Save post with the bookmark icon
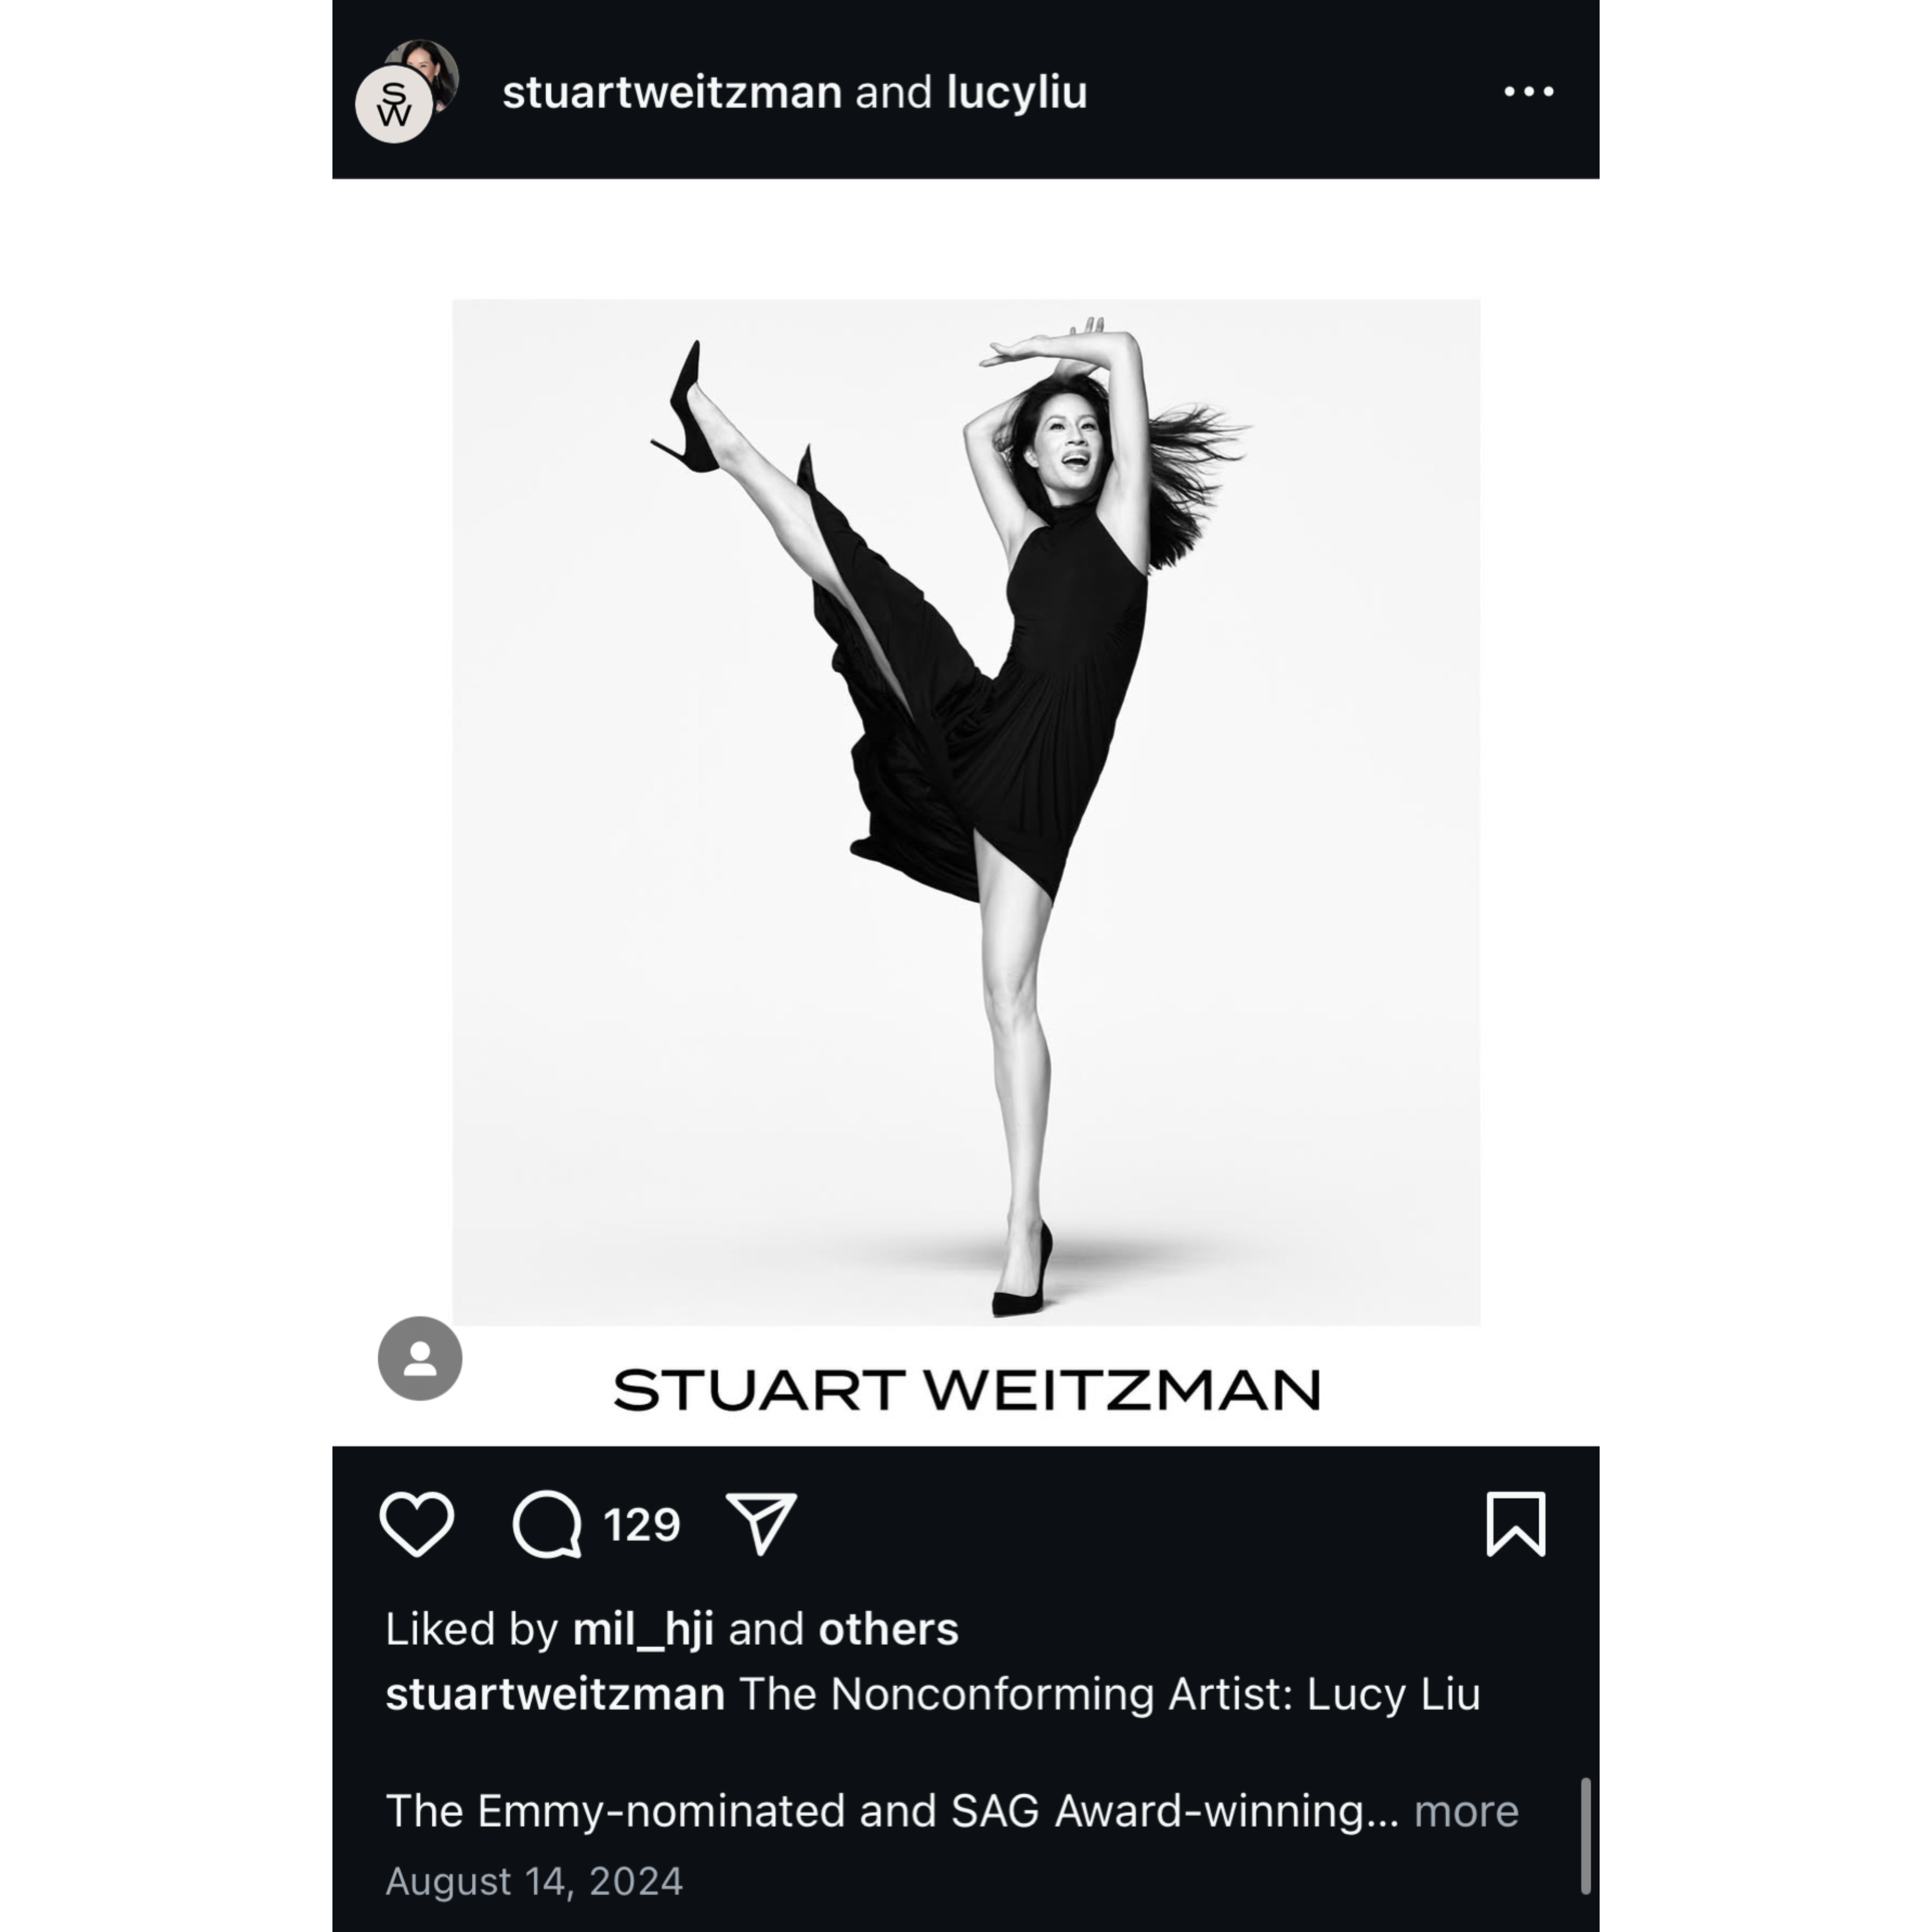The width and height of the screenshot is (1932, 1932). [x=1516, y=1524]
